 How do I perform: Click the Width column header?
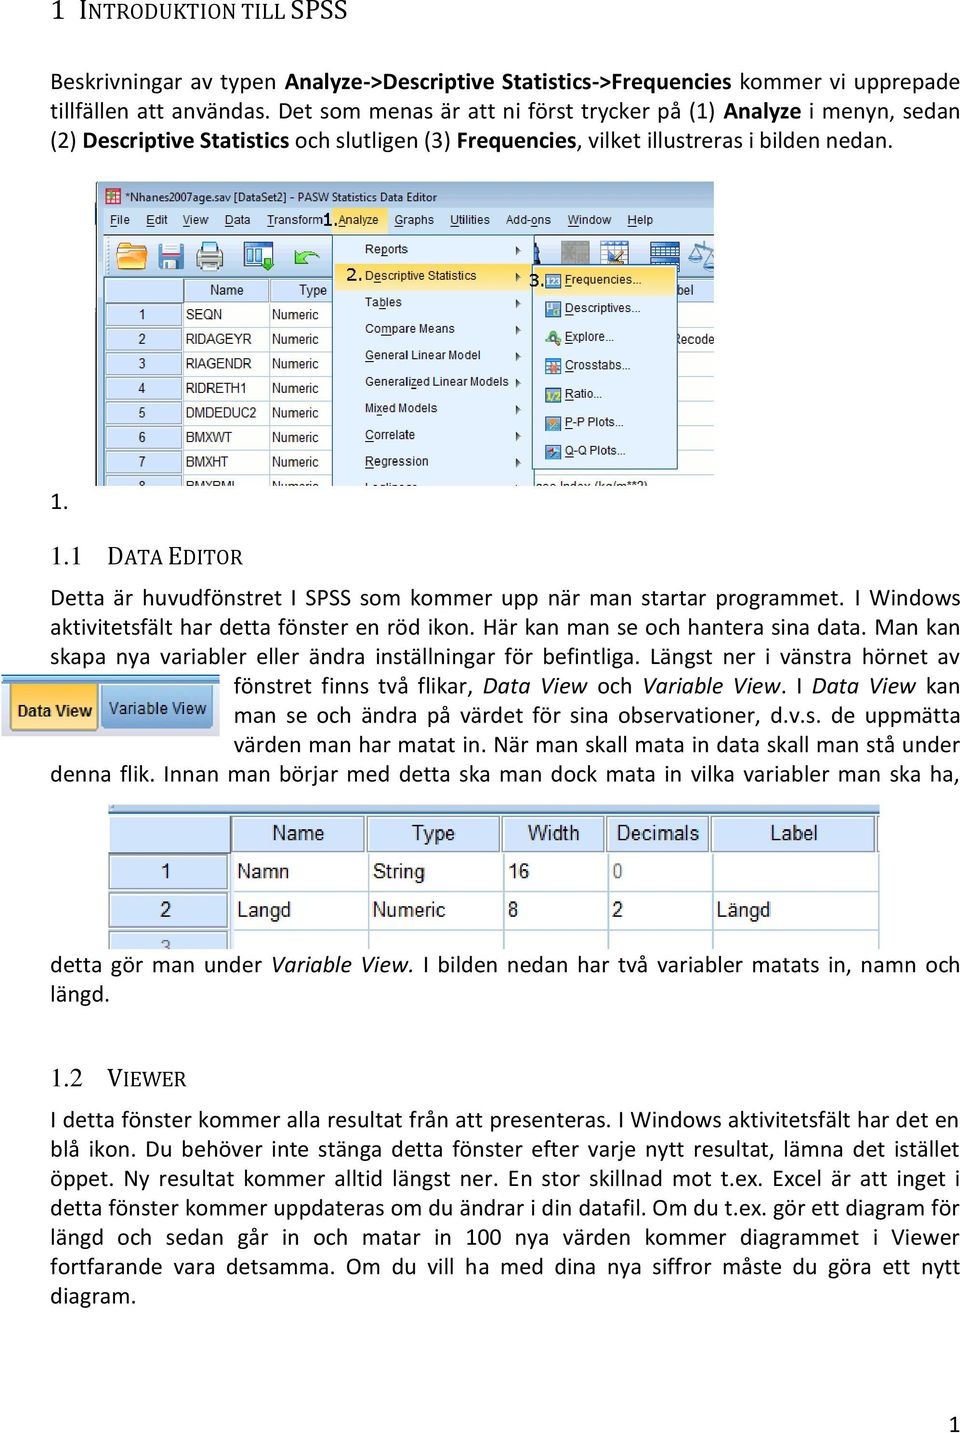[553, 833]
